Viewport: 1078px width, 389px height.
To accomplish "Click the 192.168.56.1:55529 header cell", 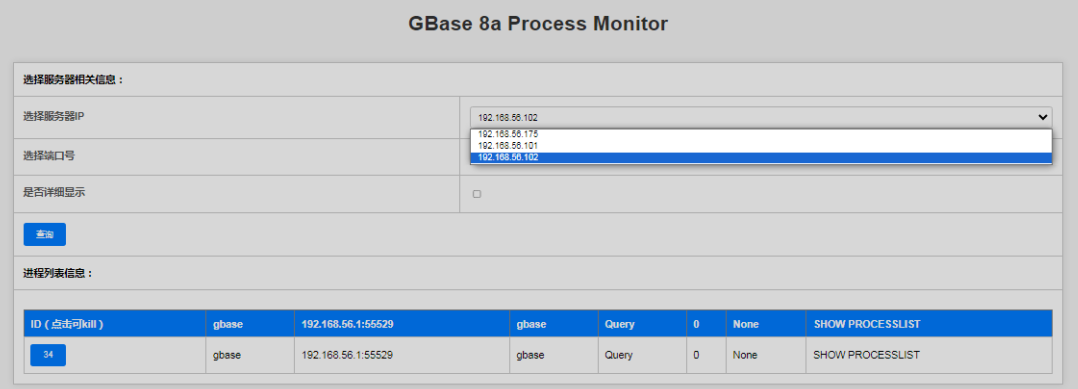I will 347,324.
